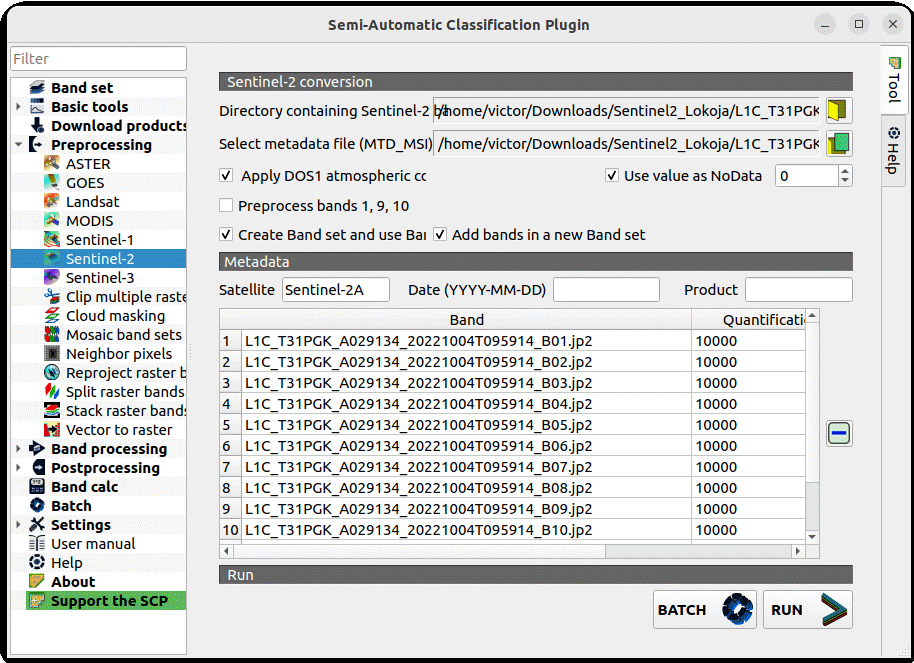The image size is (914, 663).
Task: Open the User manual icon
Action: click(37, 543)
